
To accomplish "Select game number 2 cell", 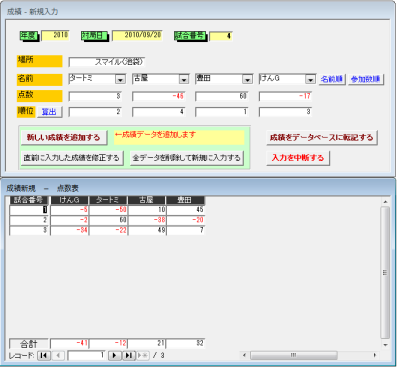I will point(29,220).
